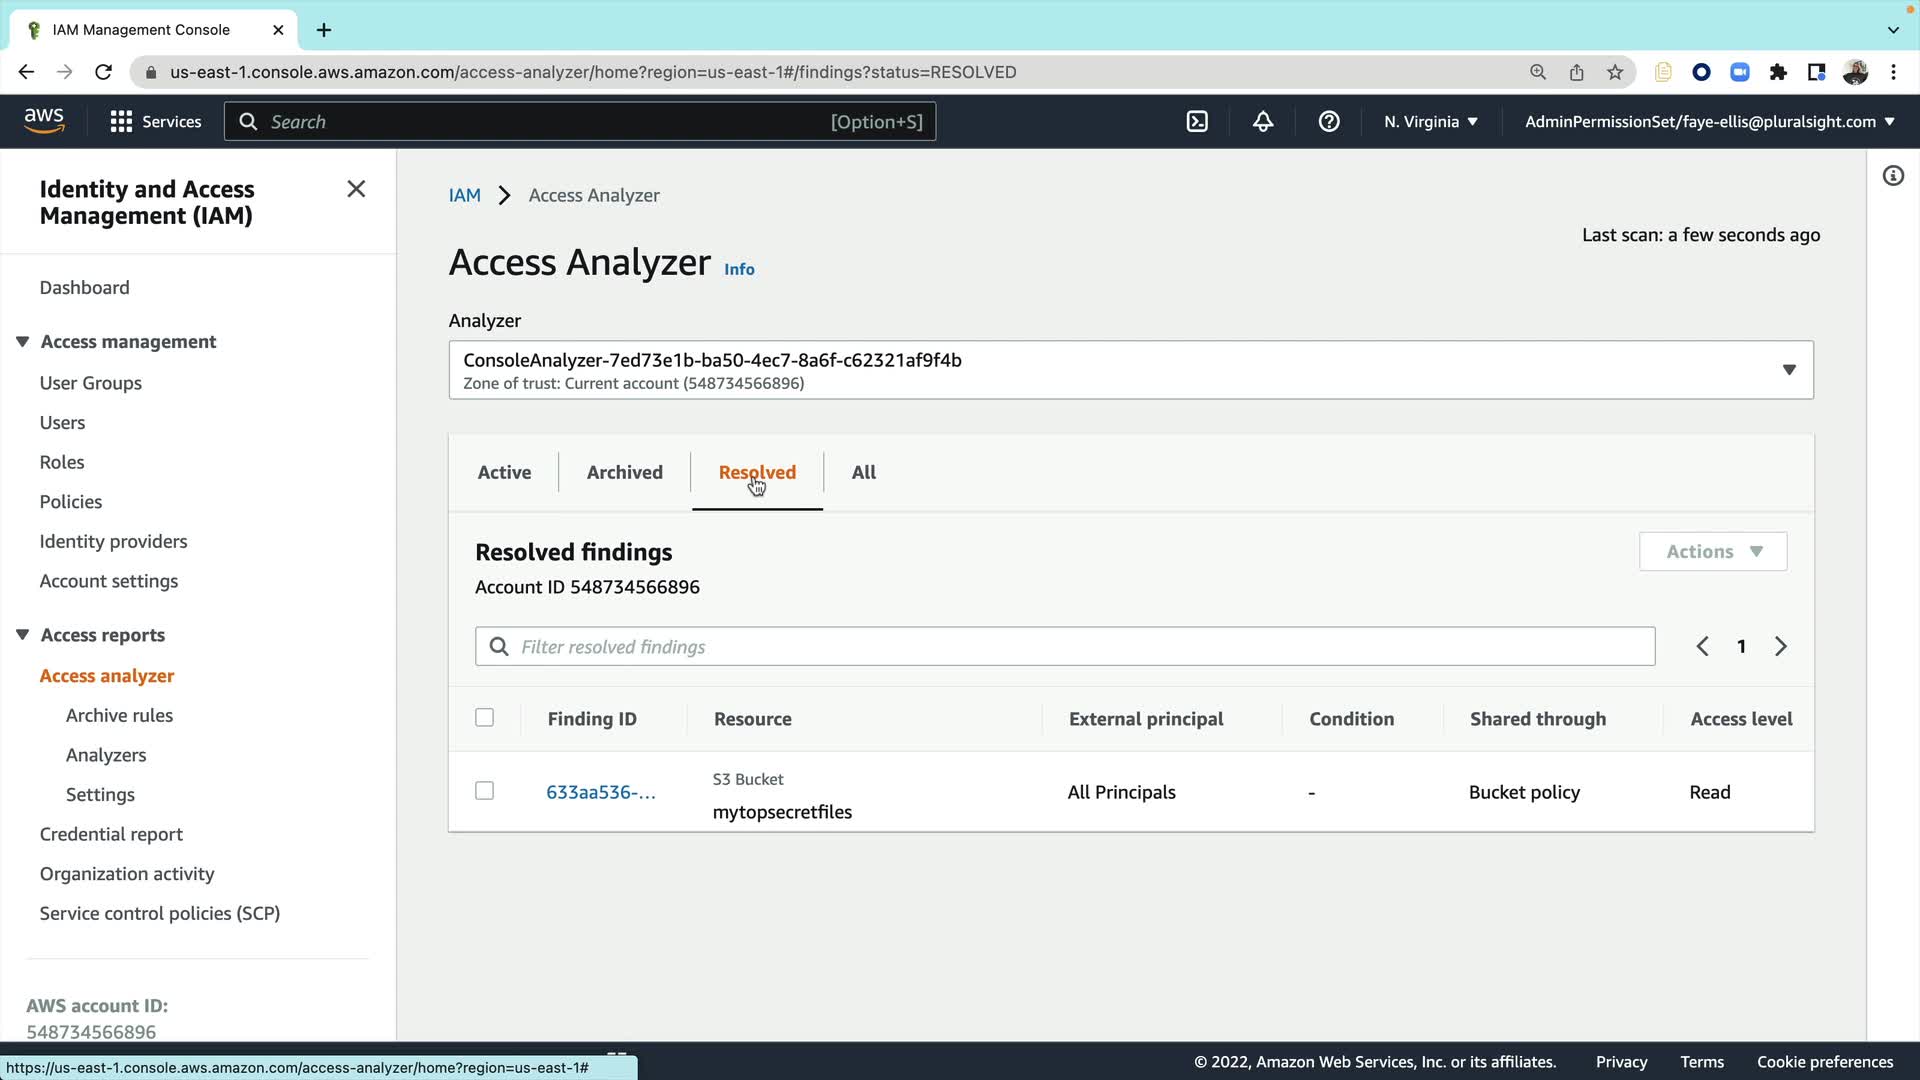Open the info panel icon at right edge
The height and width of the screenshot is (1080, 1920).
pos(1893,176)
